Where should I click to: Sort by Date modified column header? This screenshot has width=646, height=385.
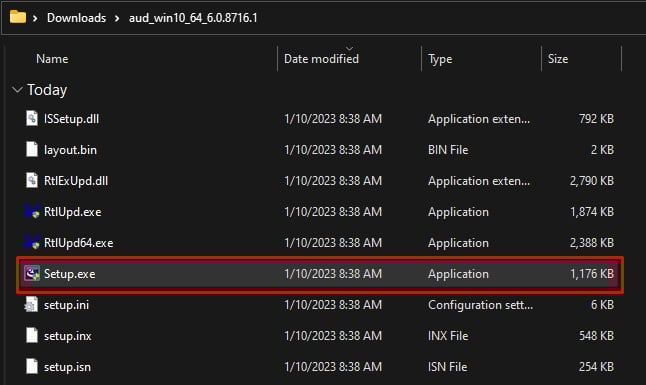321,59
